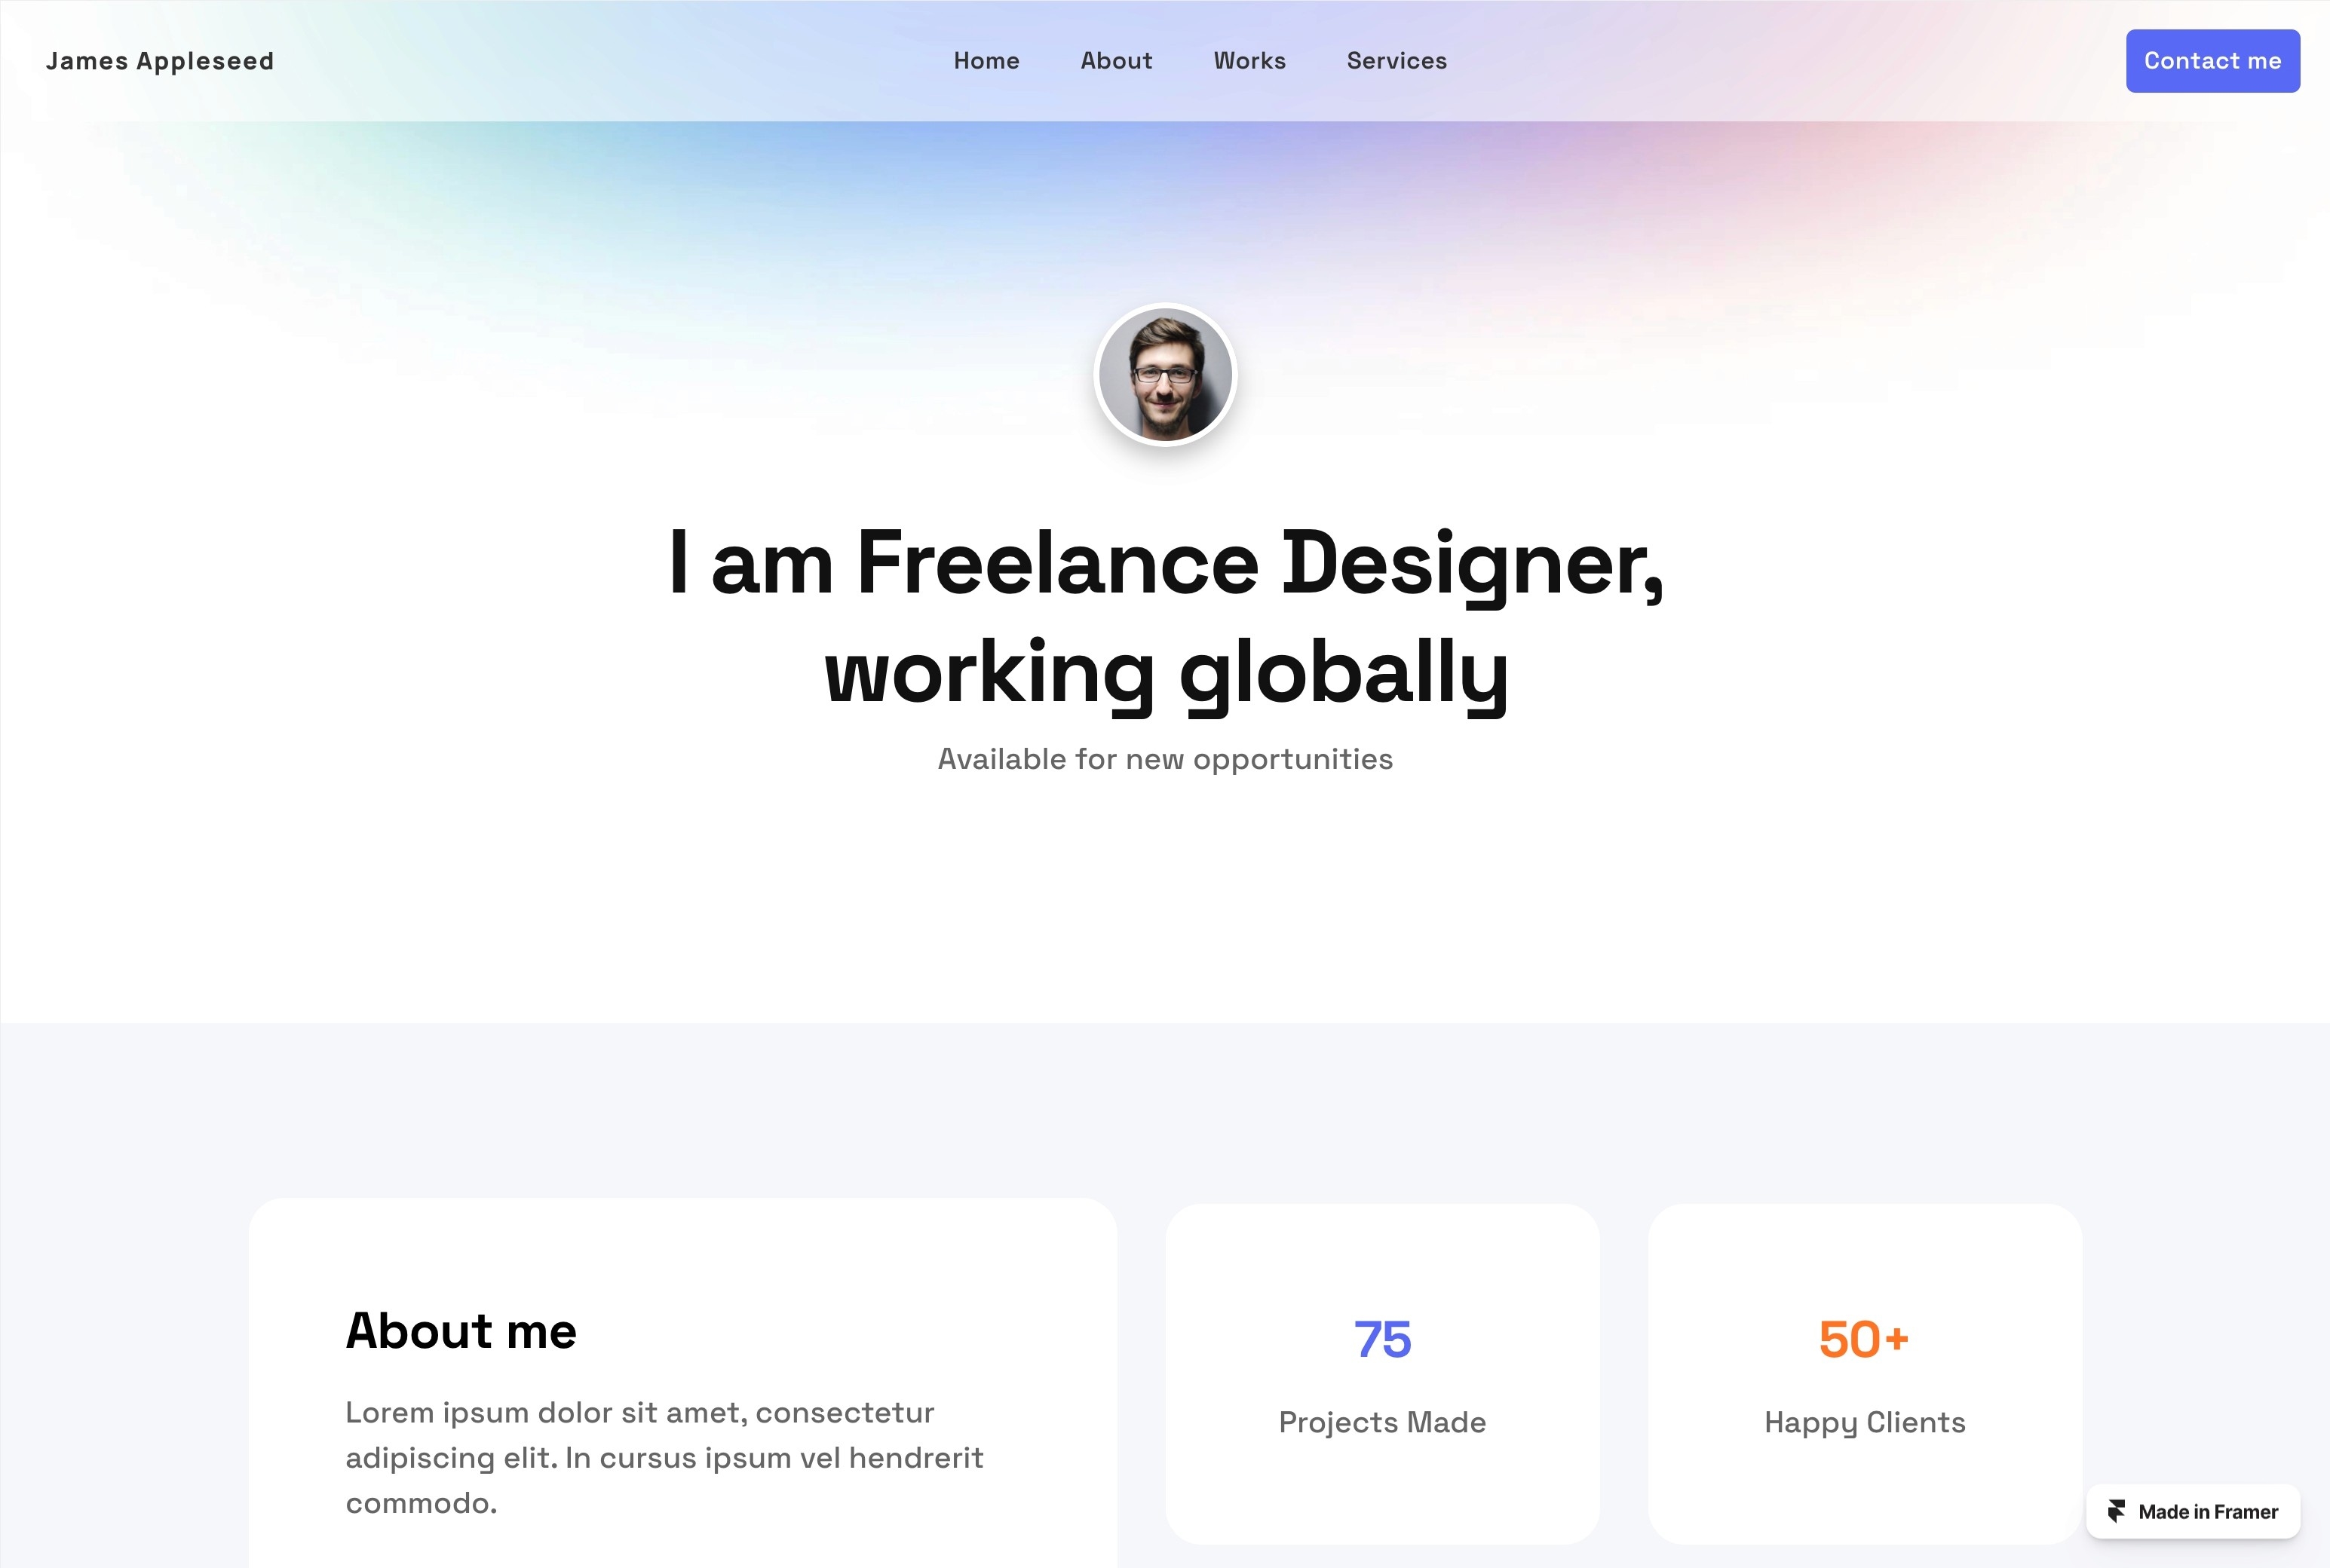This screenshot has width=2330, height=1568.
Task: Click the James Appleseed logo text
Action: click(x=159, y=60)
